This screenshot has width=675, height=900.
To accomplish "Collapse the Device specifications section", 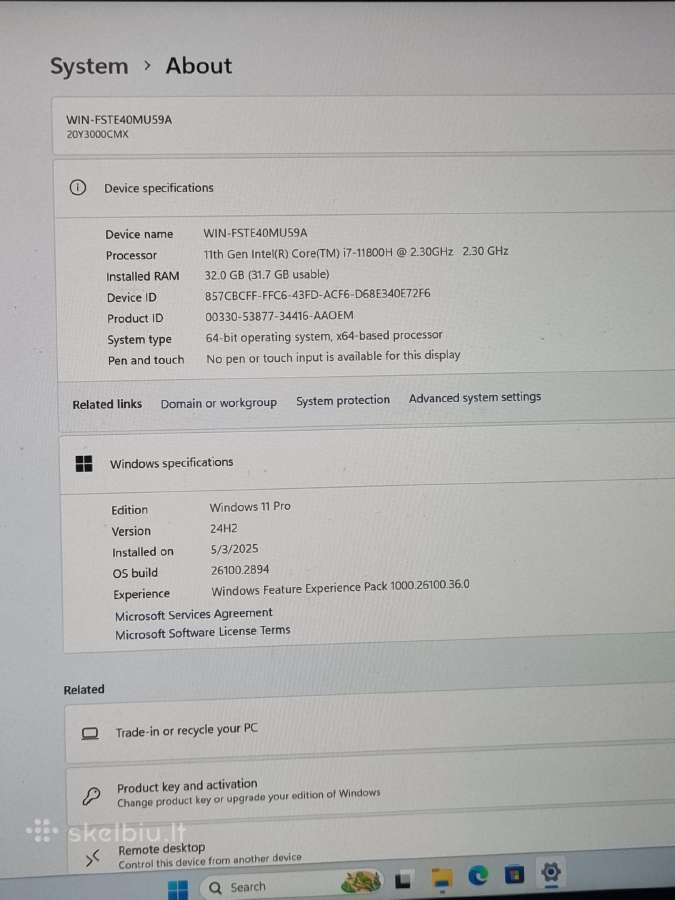I will (x=364, y=187).
